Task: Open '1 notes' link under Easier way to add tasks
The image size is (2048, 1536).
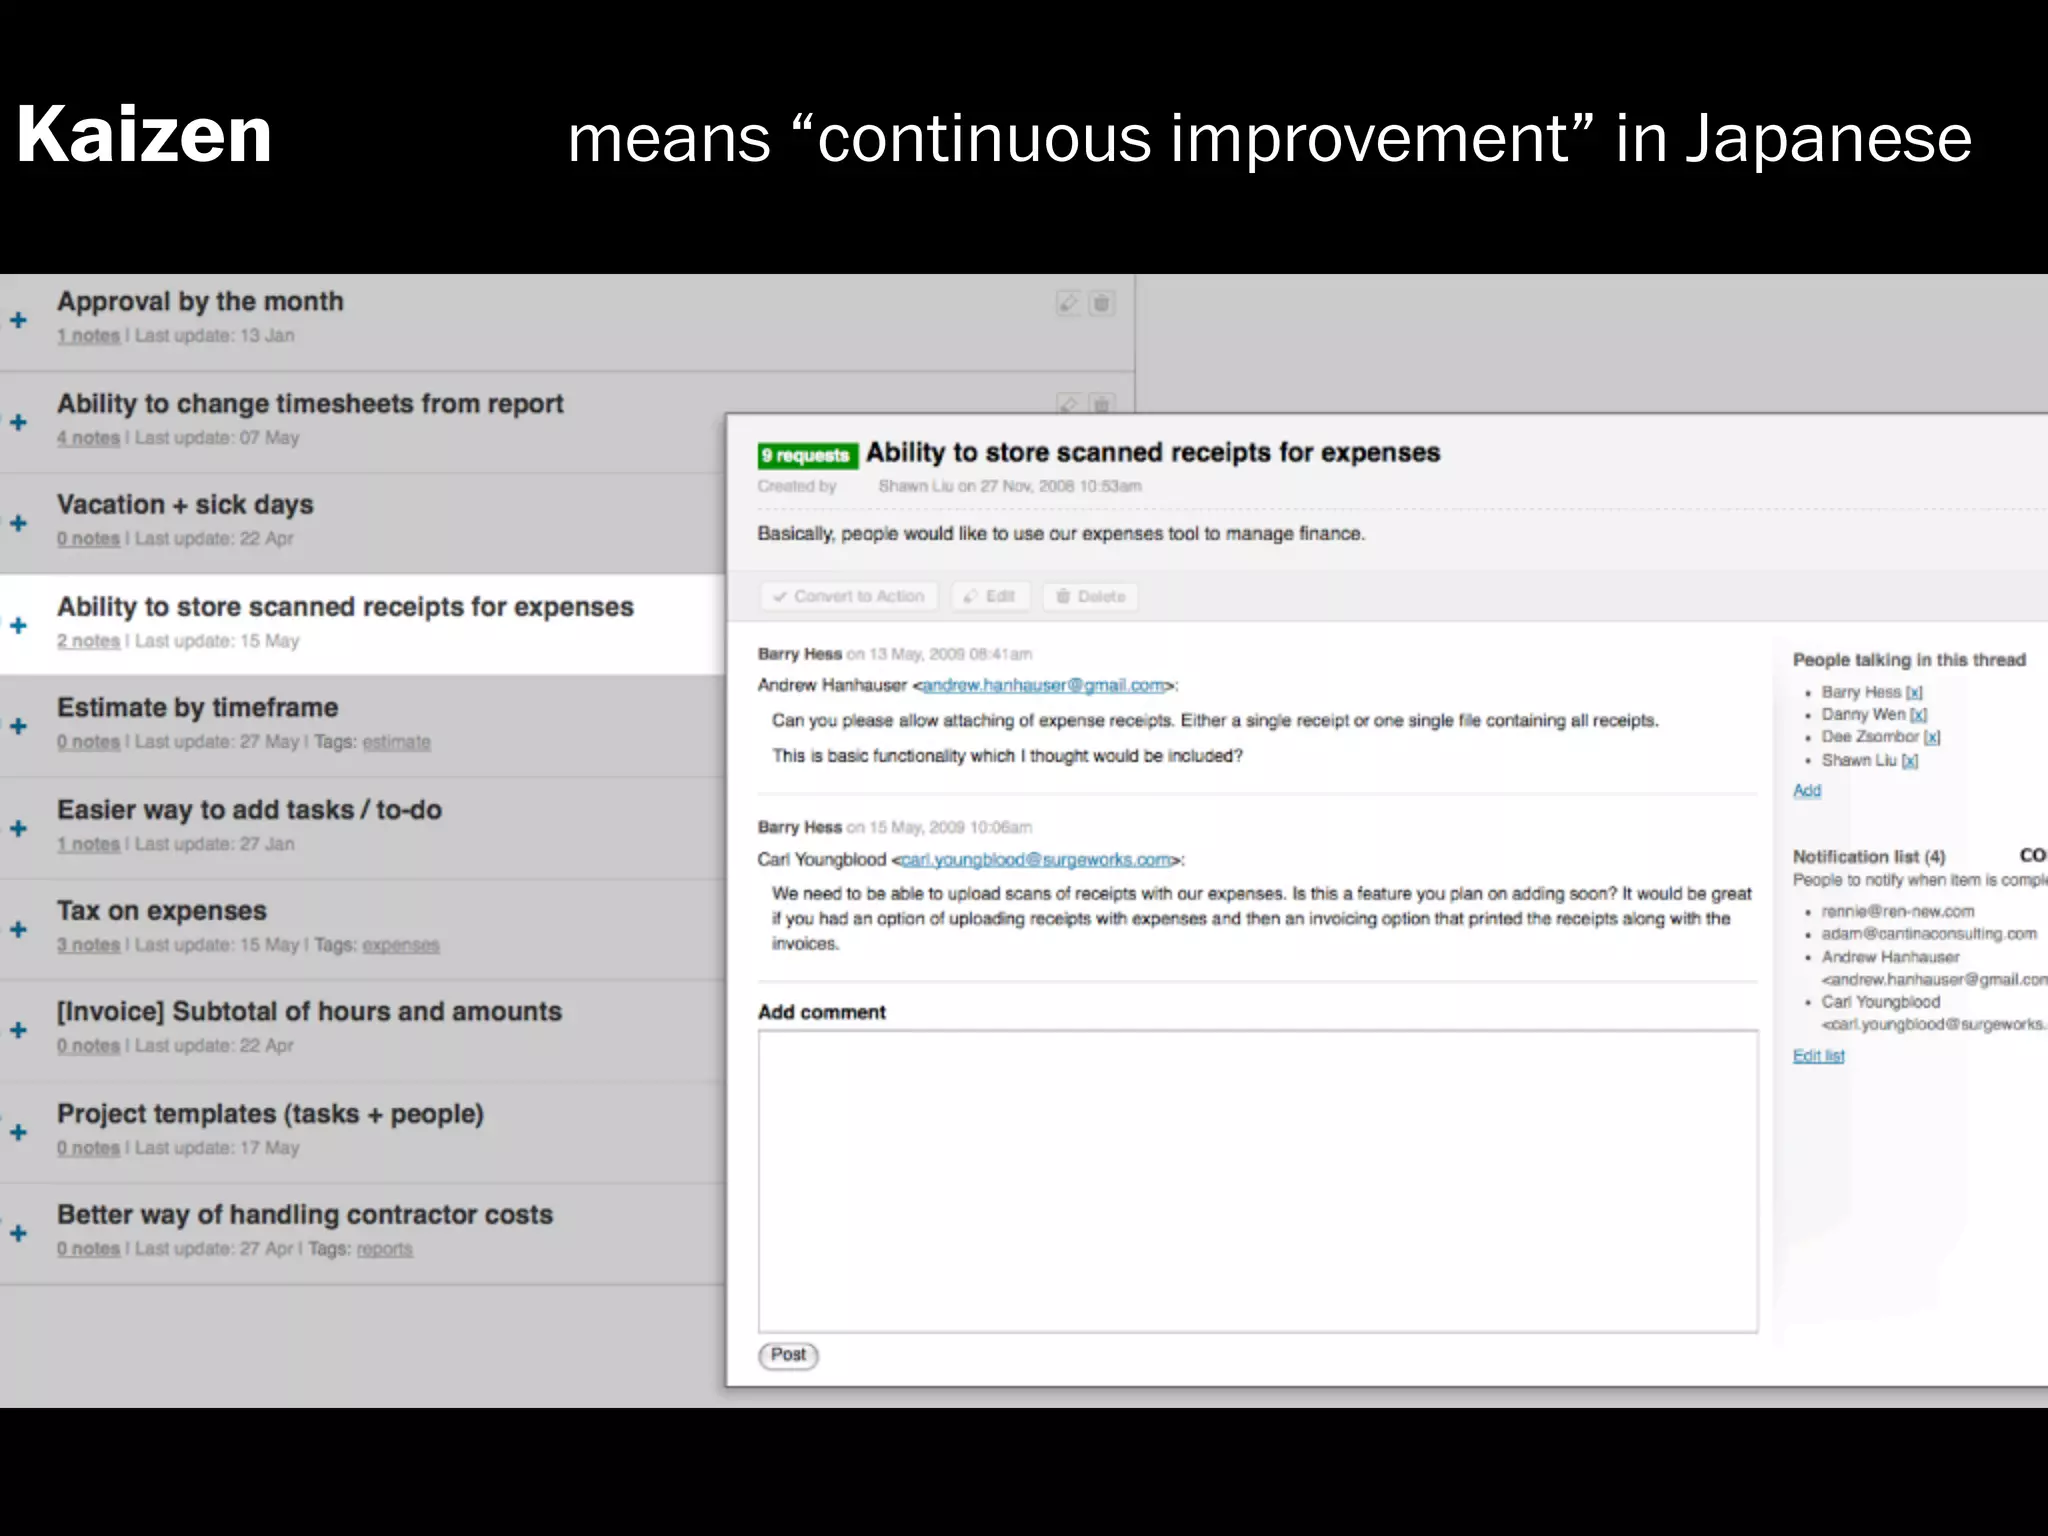Action: pyautogui.click(x=88, y=844)
